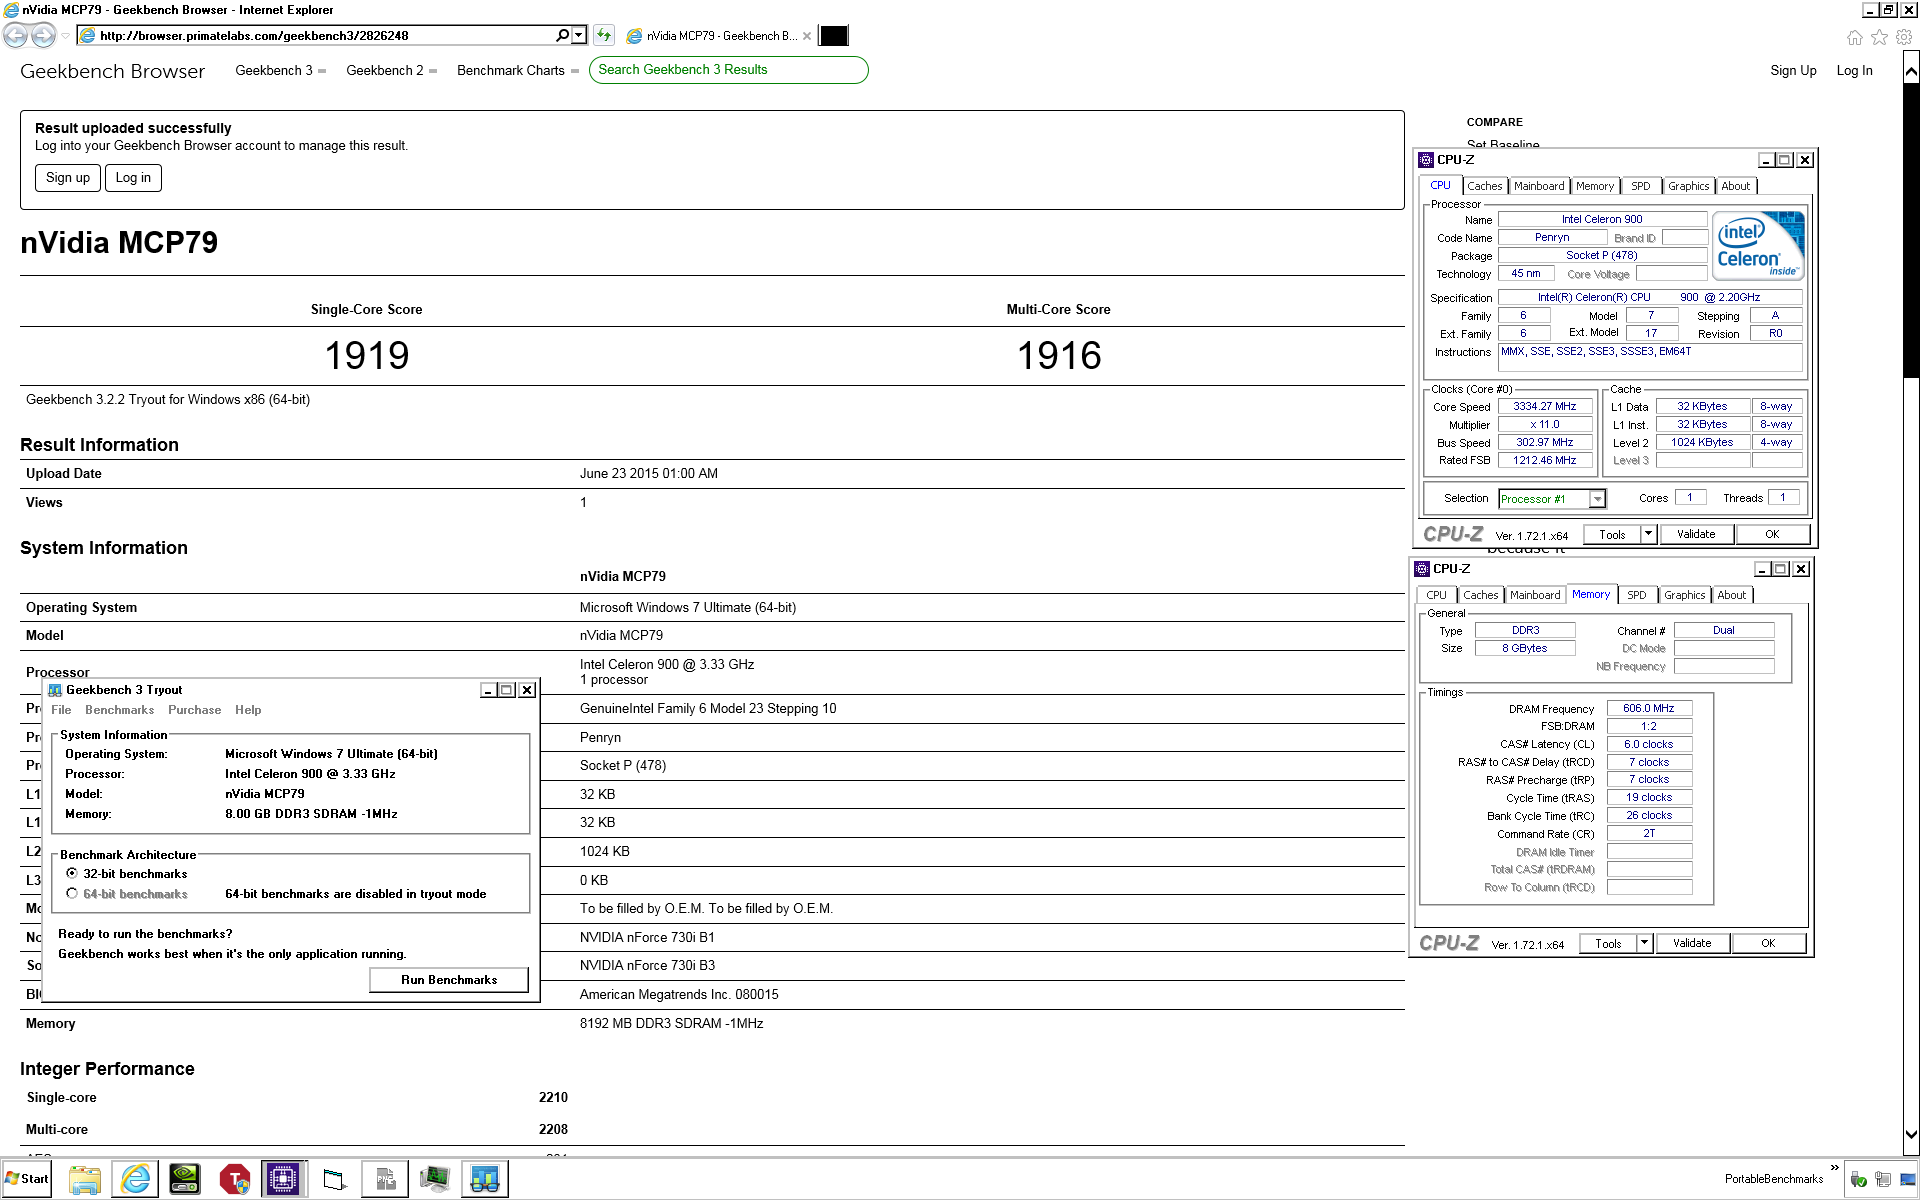Click the page scrollbar down arrow
The image size is (1920, 1200).
1911,1135
